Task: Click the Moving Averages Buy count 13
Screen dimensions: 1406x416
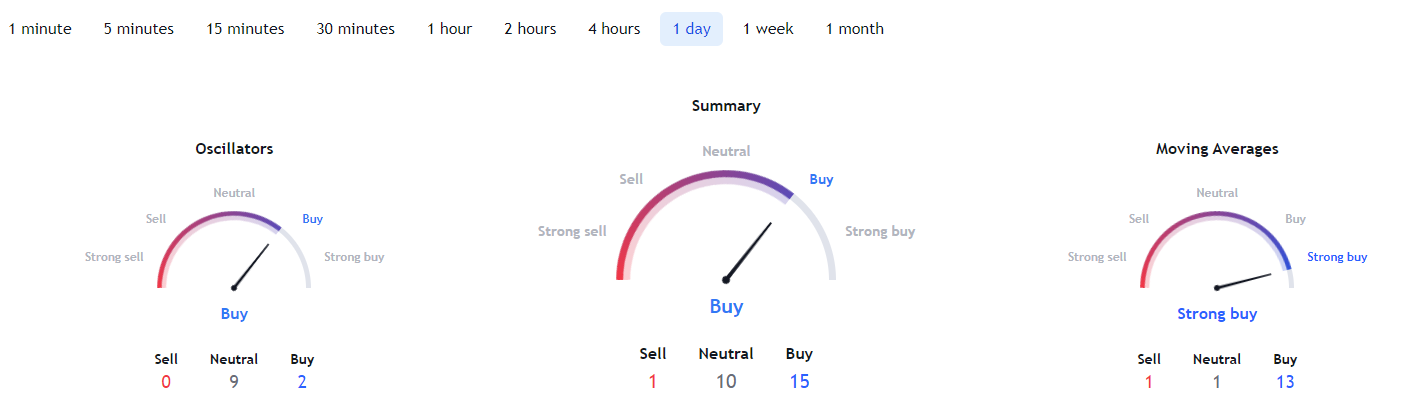Action: 1285,381
